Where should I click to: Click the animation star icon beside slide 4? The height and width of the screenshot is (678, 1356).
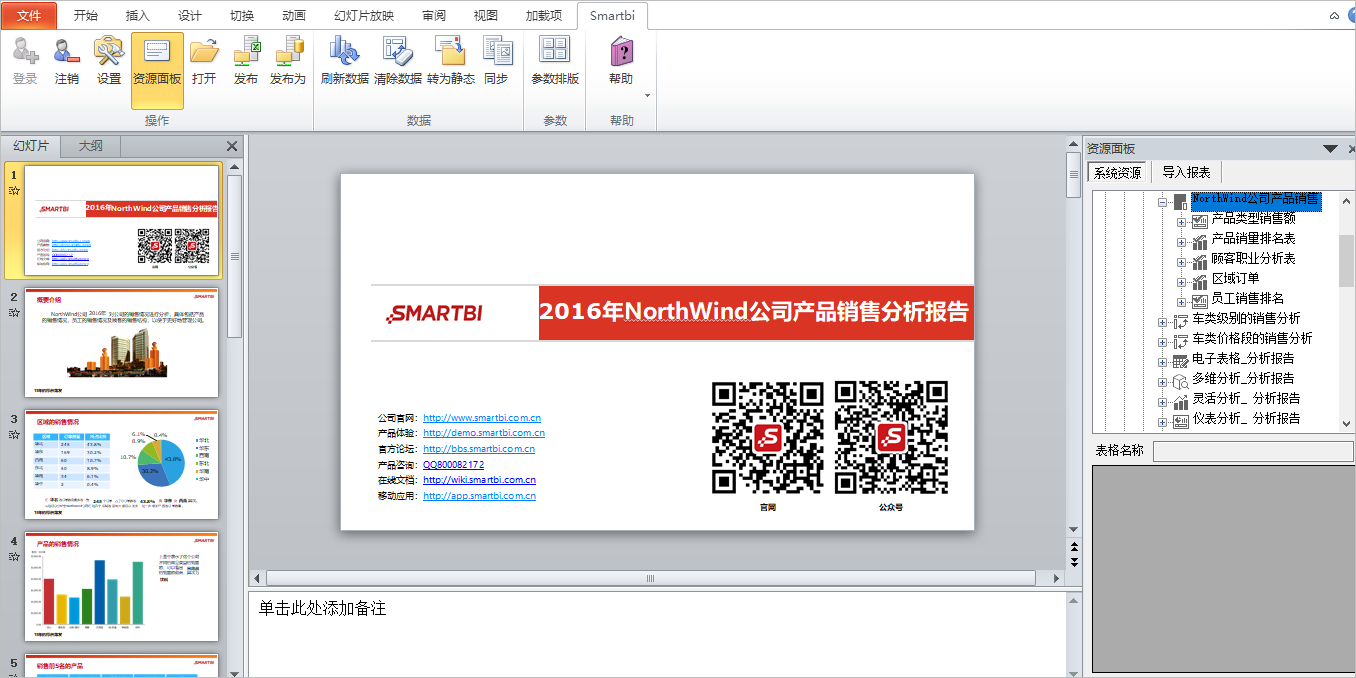(x=14, y=557)
